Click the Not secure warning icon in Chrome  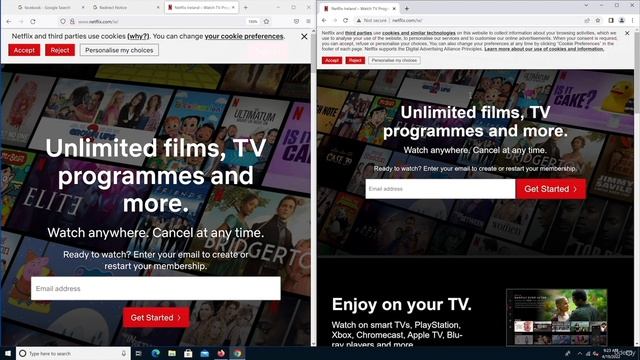coord(359,20)
